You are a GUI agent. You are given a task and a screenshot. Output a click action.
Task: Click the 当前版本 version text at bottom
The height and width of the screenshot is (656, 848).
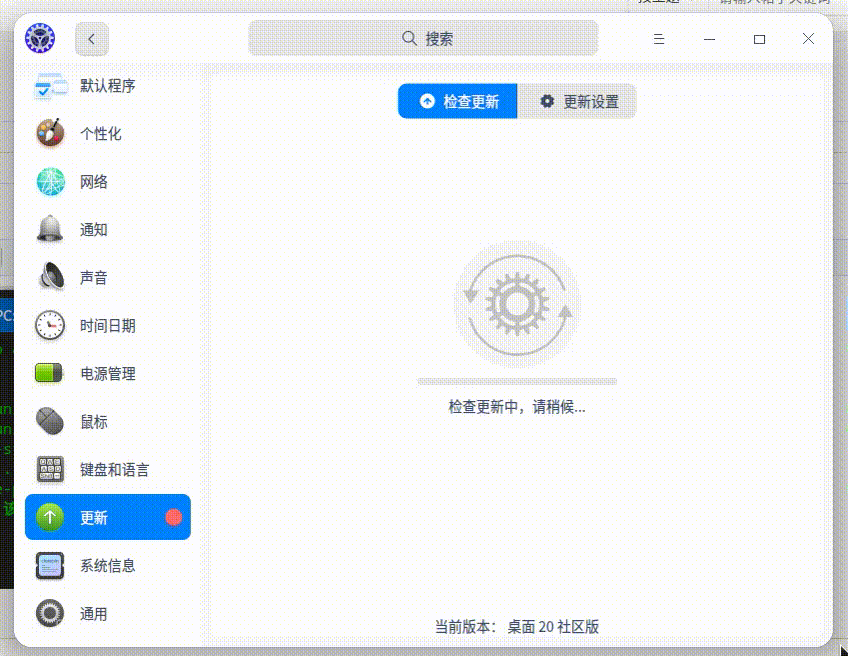(516, 627)
